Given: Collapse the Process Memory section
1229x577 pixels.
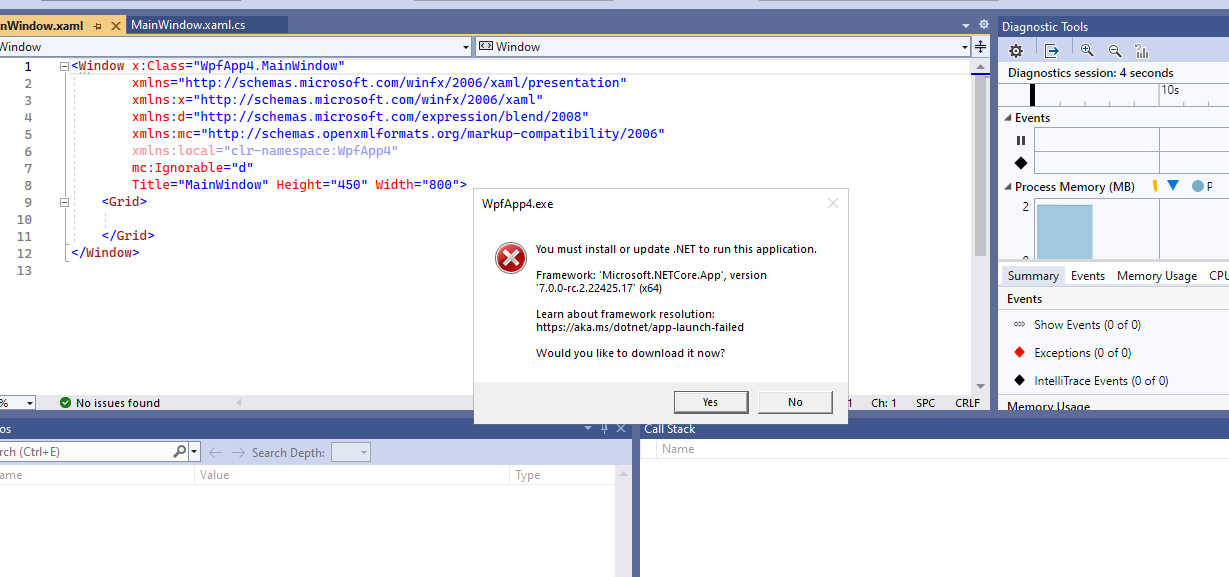Looking at the screenshot, I should (1007, 187).
